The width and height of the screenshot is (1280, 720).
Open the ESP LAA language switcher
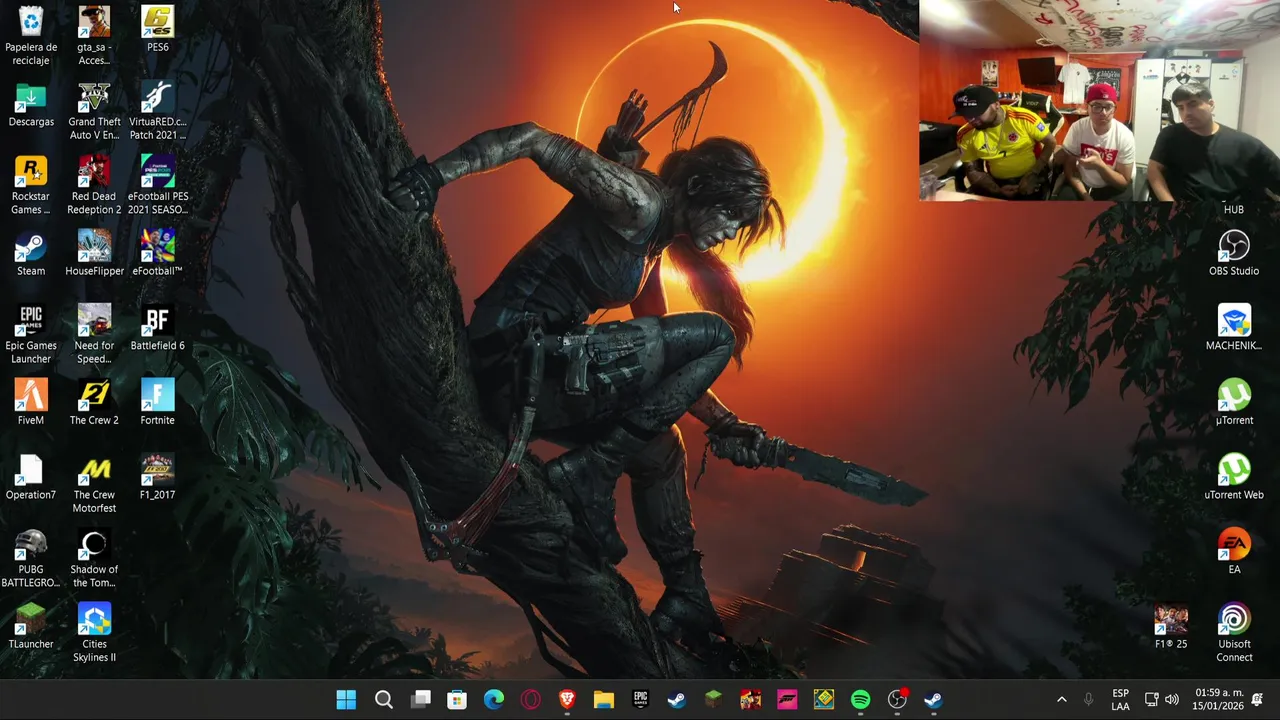point(1120,700)
